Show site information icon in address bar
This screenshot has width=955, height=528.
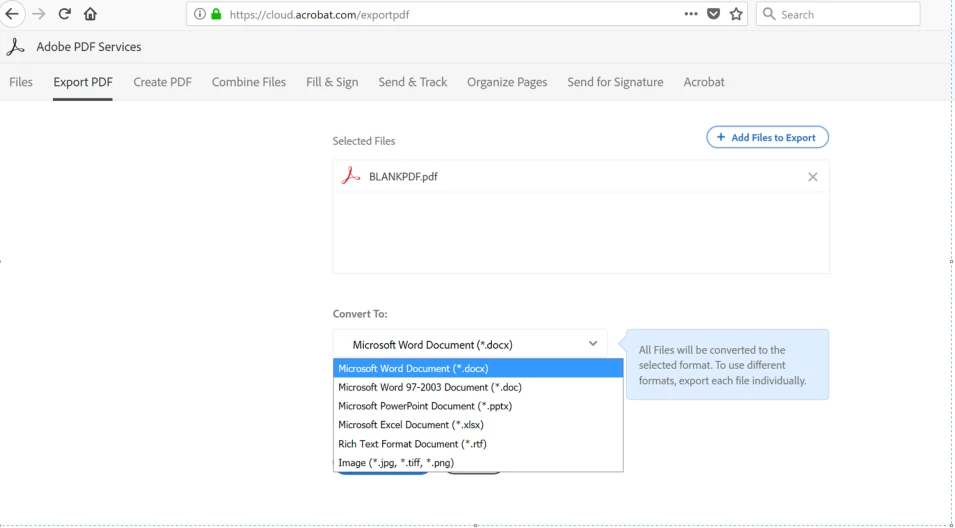200,14
